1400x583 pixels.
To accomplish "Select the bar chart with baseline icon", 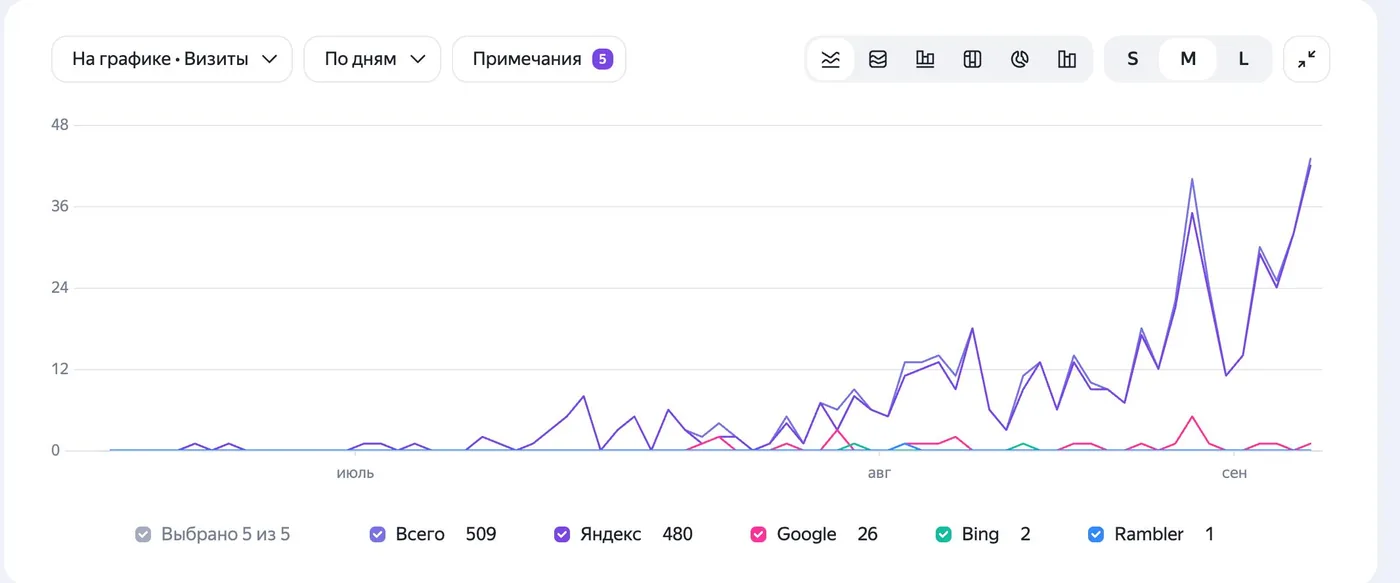I will pyautogui.click(x=925, y=59).
